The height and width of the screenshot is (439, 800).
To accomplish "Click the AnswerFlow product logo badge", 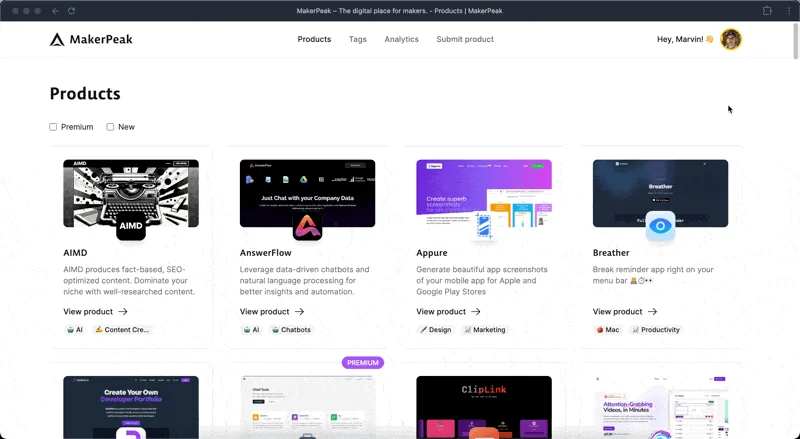I will point(307,226).
